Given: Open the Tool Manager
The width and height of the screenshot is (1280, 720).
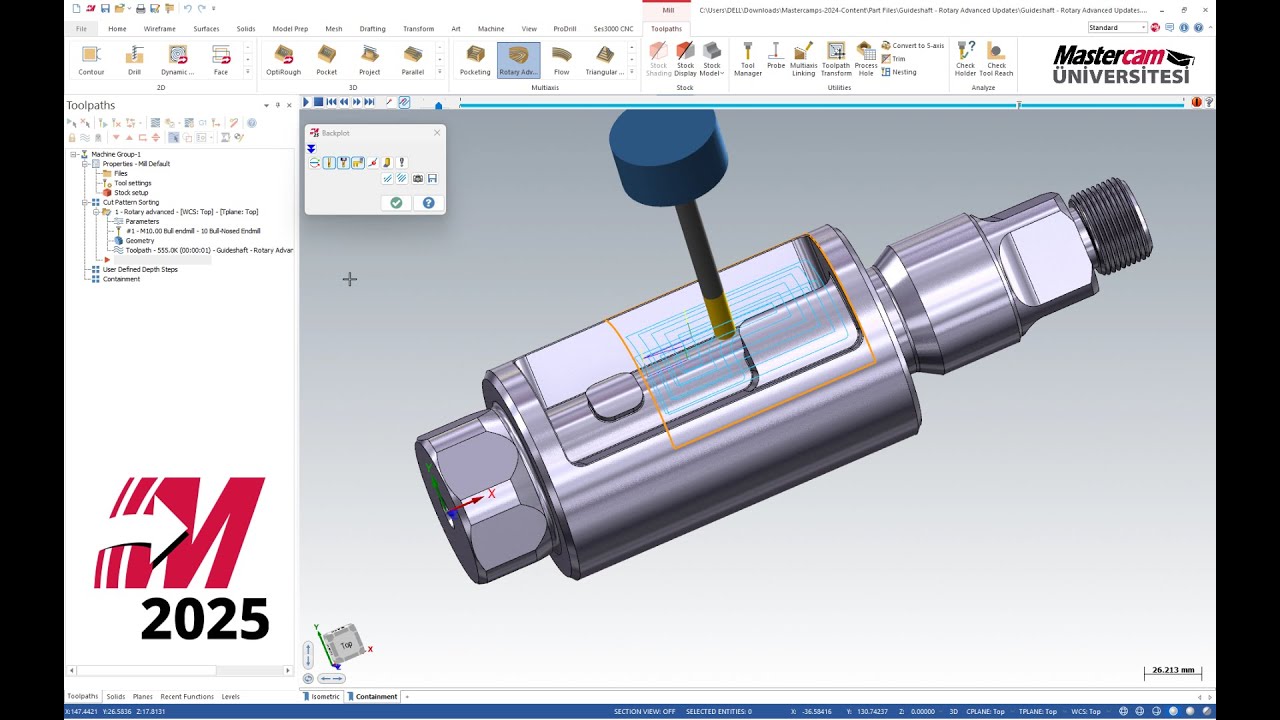Looking at the screenshot, I should point(748,60).
